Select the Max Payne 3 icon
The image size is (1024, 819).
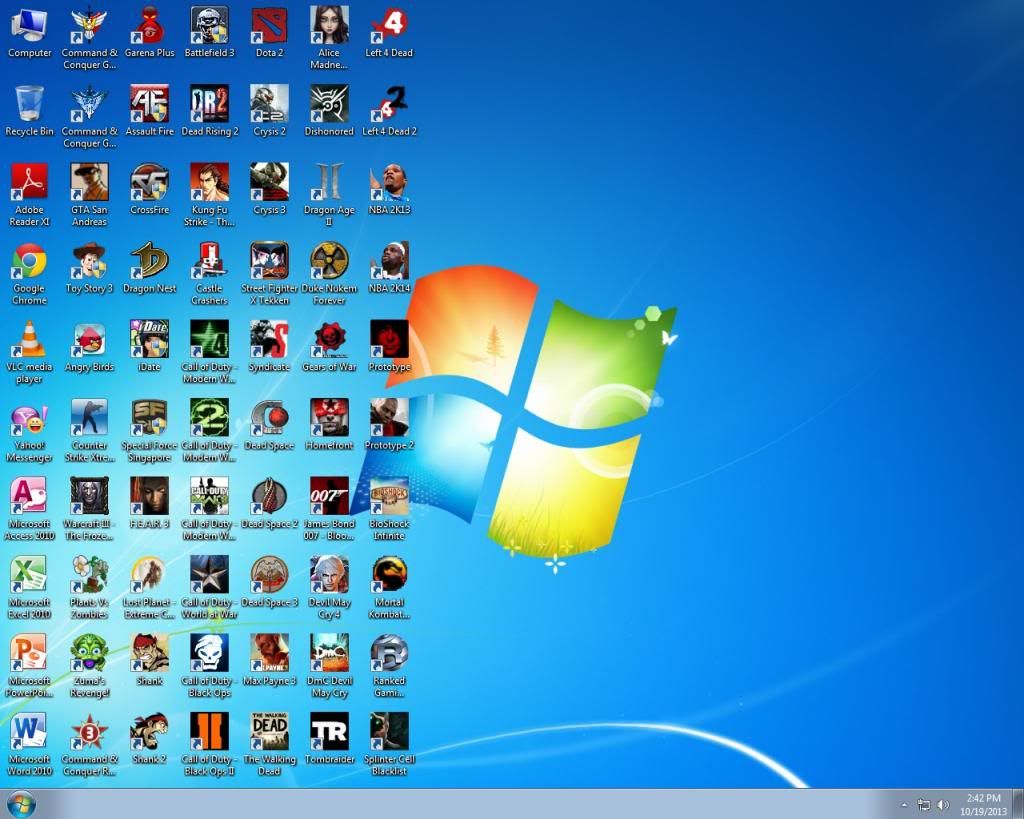[x=270, y=660]
